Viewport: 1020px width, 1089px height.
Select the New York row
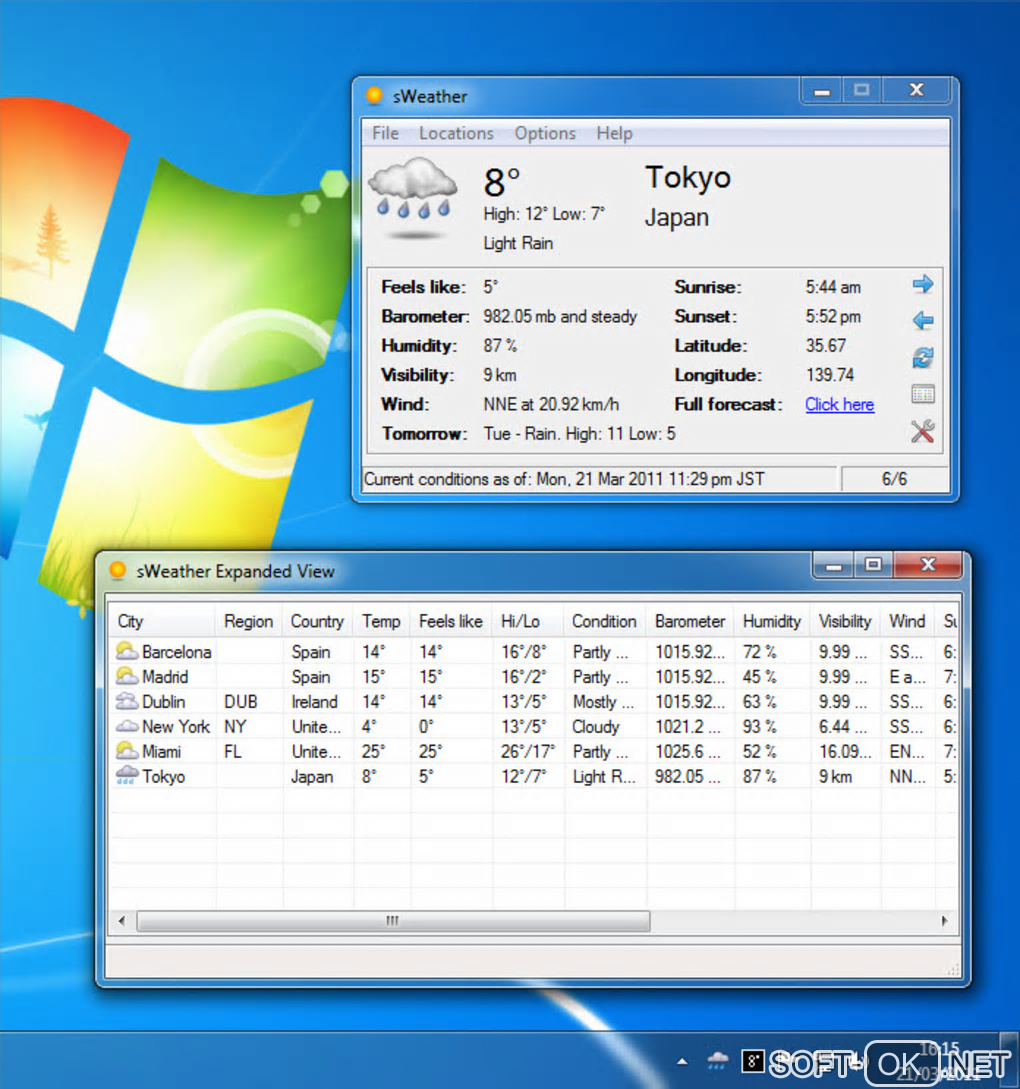tap(176, 727)
